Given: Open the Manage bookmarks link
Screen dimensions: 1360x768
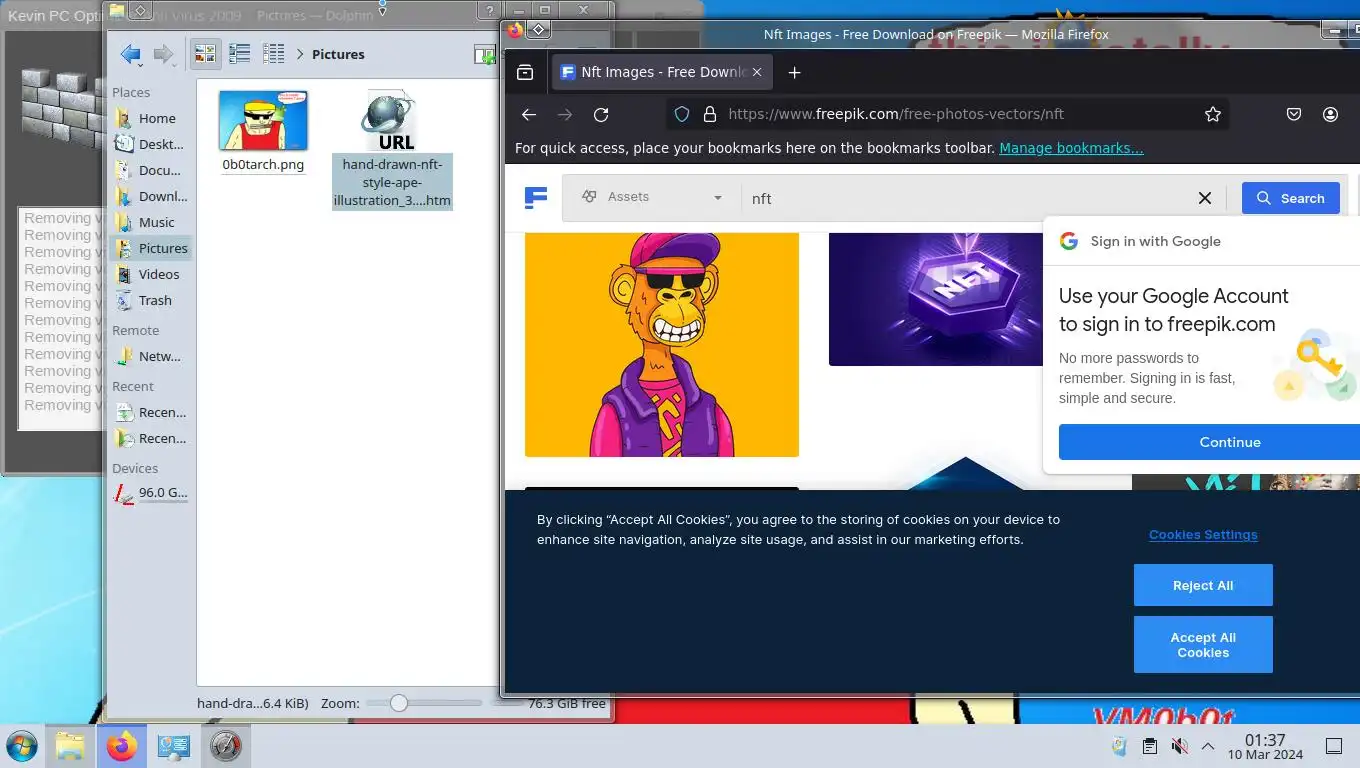Looking at the screenshot, I should point(1071,148).
